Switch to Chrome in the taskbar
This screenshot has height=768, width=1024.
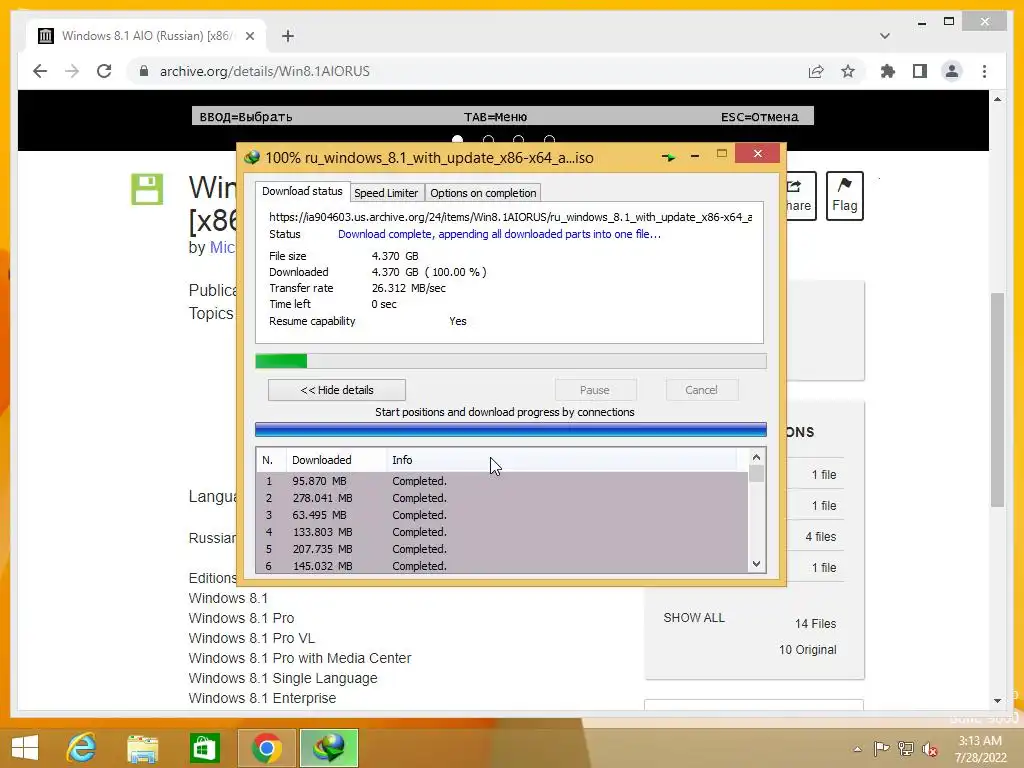coord(266,748)
